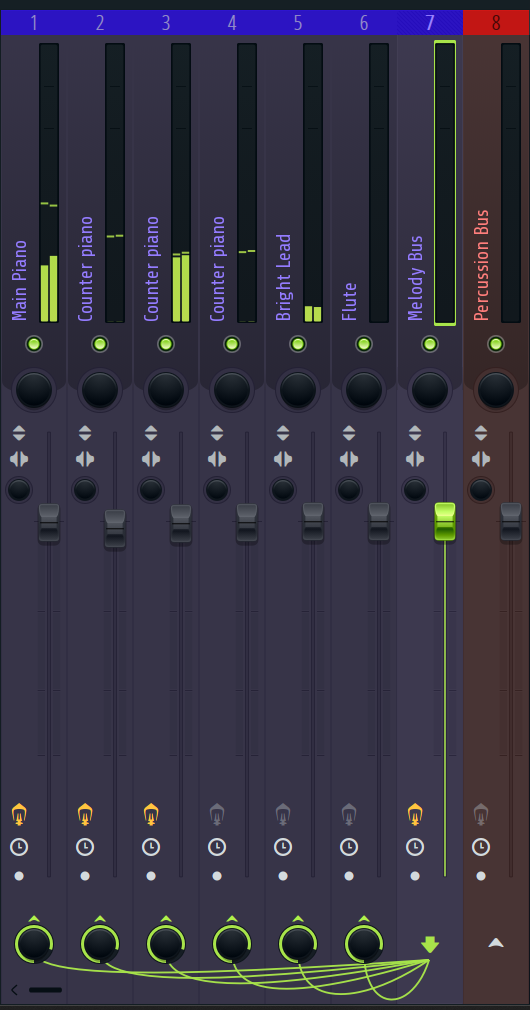Open latency clock on track 3 Counter piano

[x=151, y=846]
